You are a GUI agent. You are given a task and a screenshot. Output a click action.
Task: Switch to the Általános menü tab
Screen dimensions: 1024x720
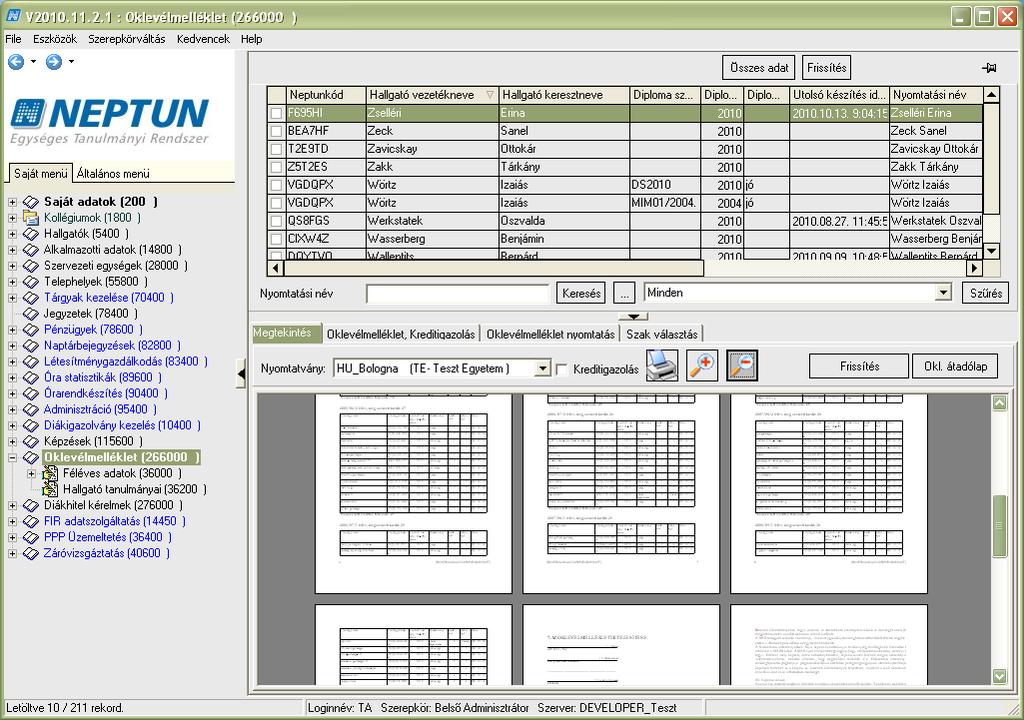[x=113, y=173]
